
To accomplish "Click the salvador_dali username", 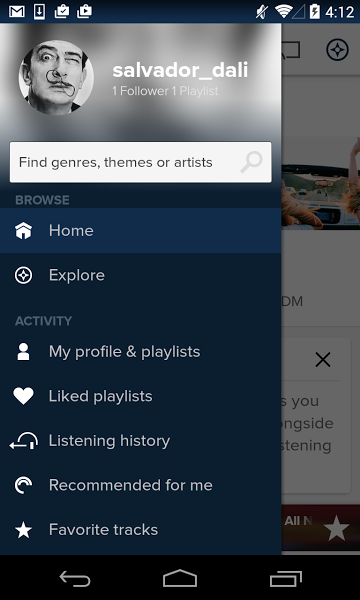I will (x=180, y=70).
